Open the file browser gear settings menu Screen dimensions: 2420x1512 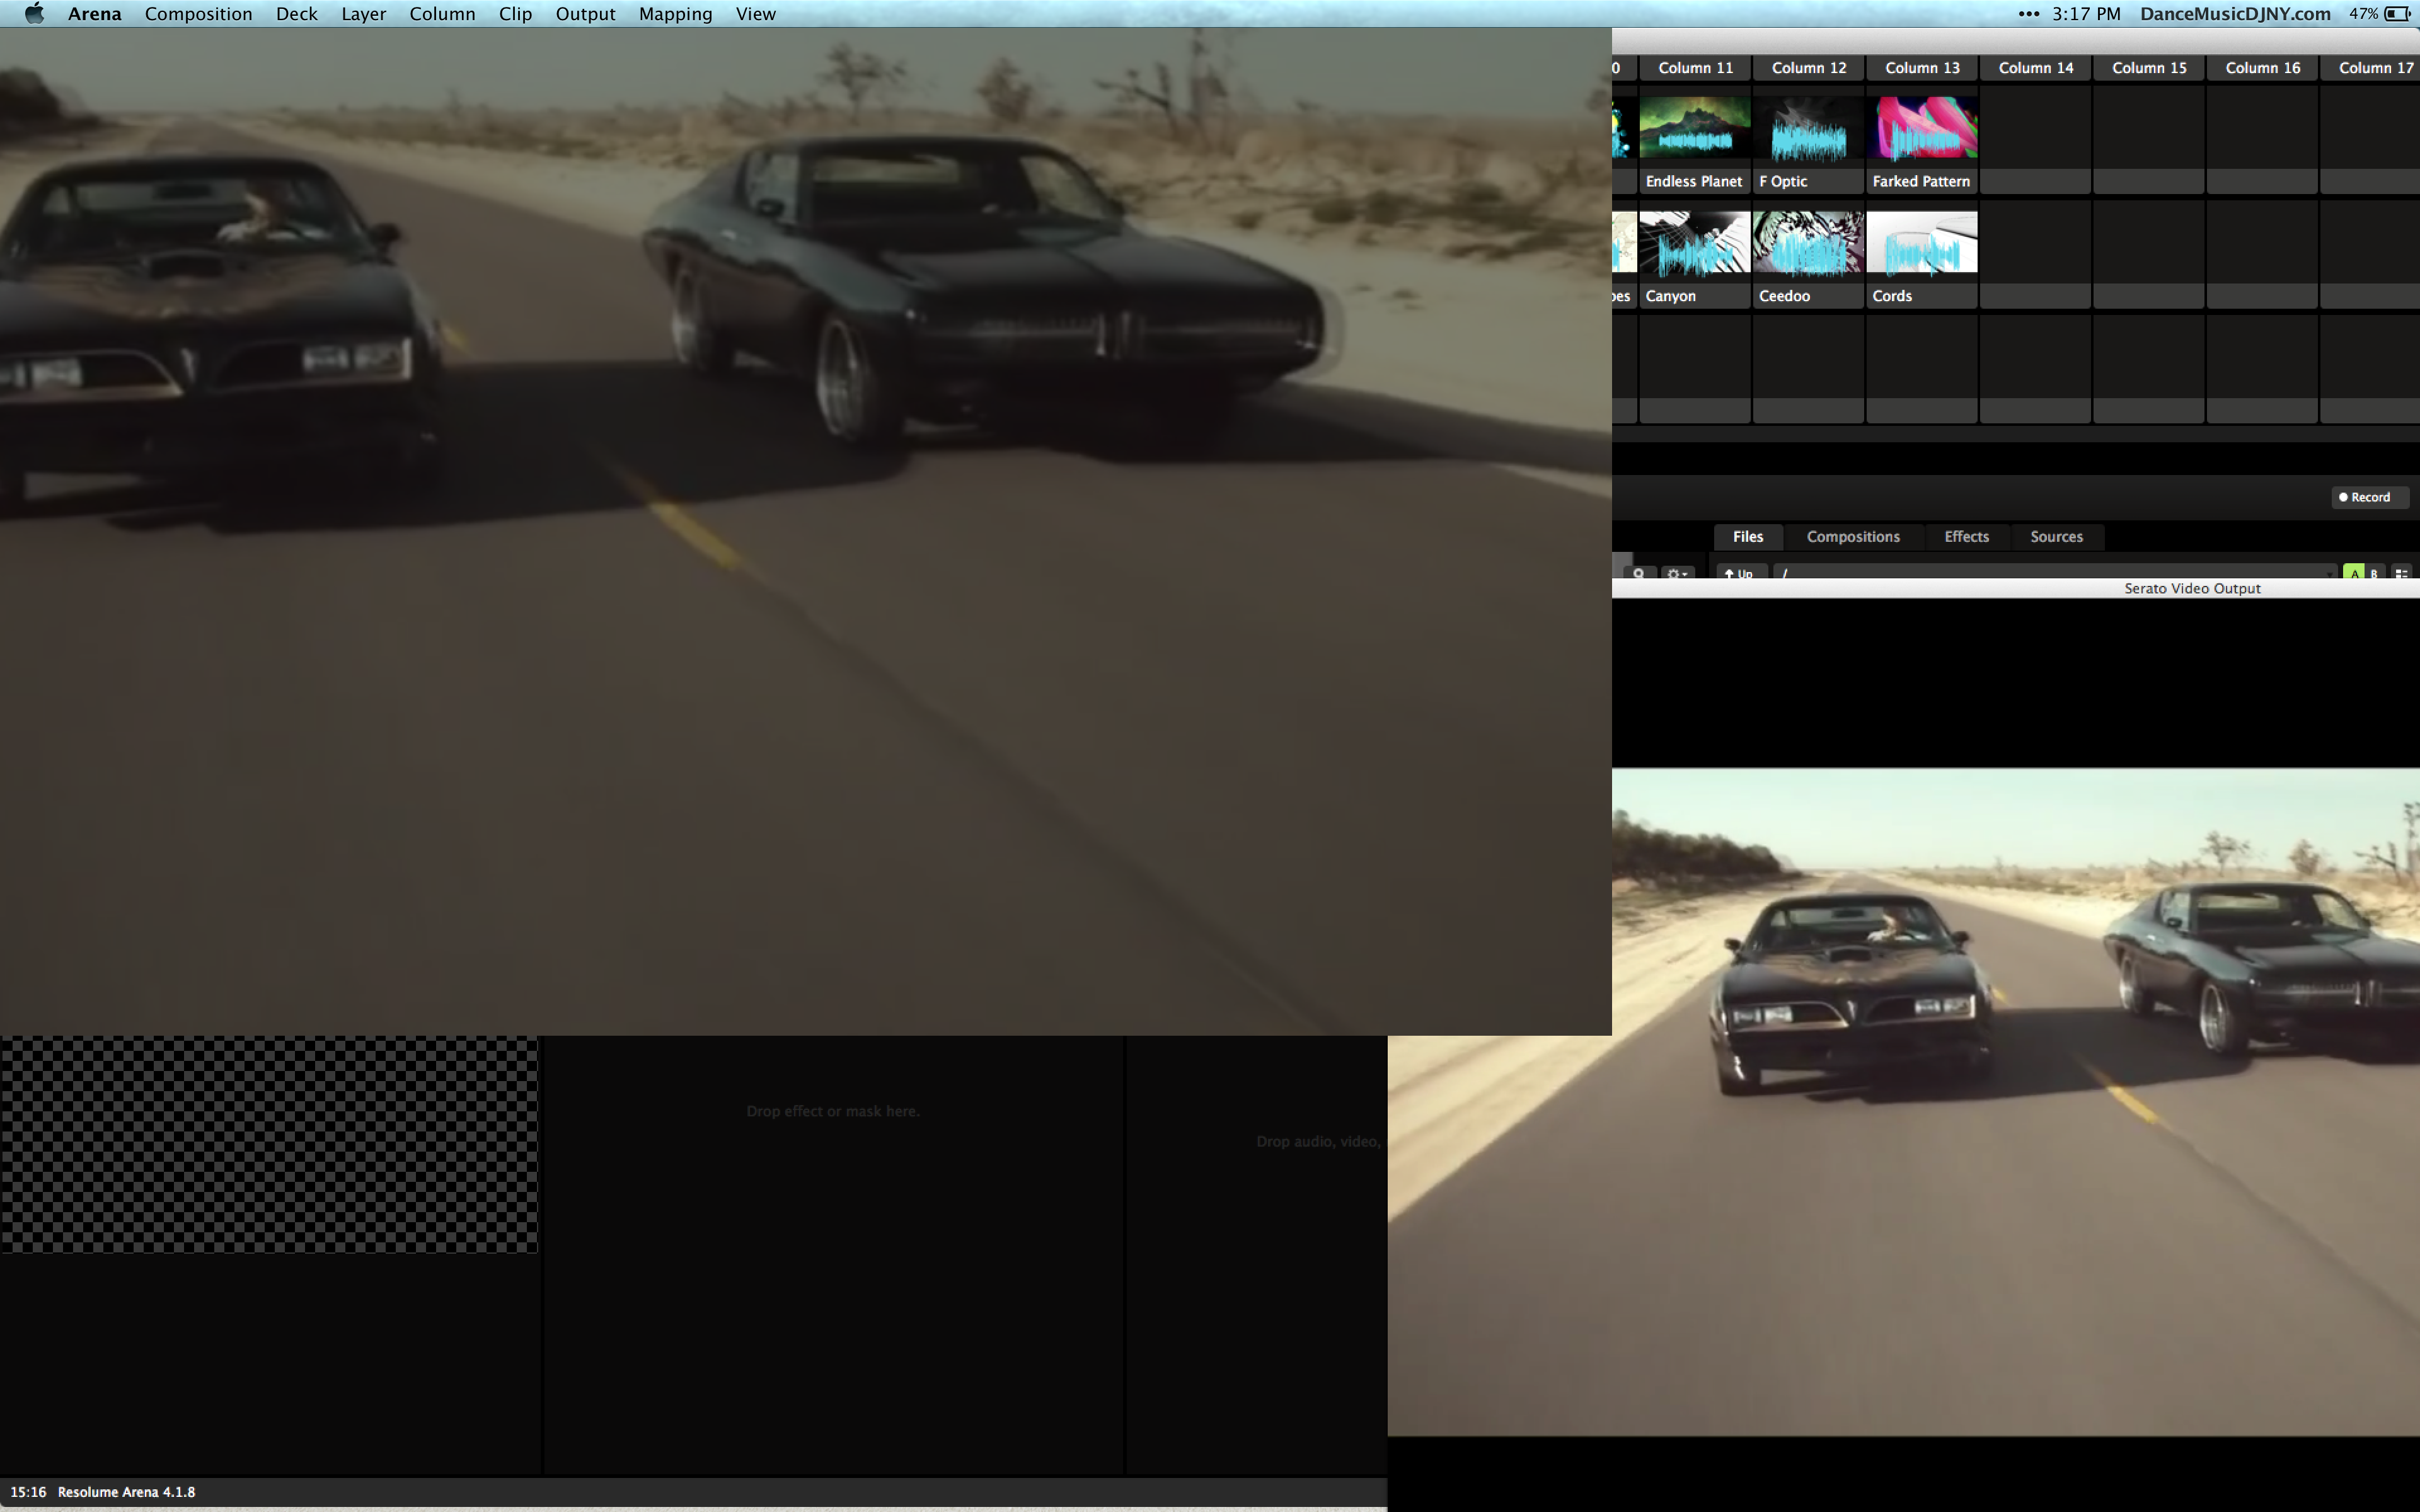[1676, 573]
